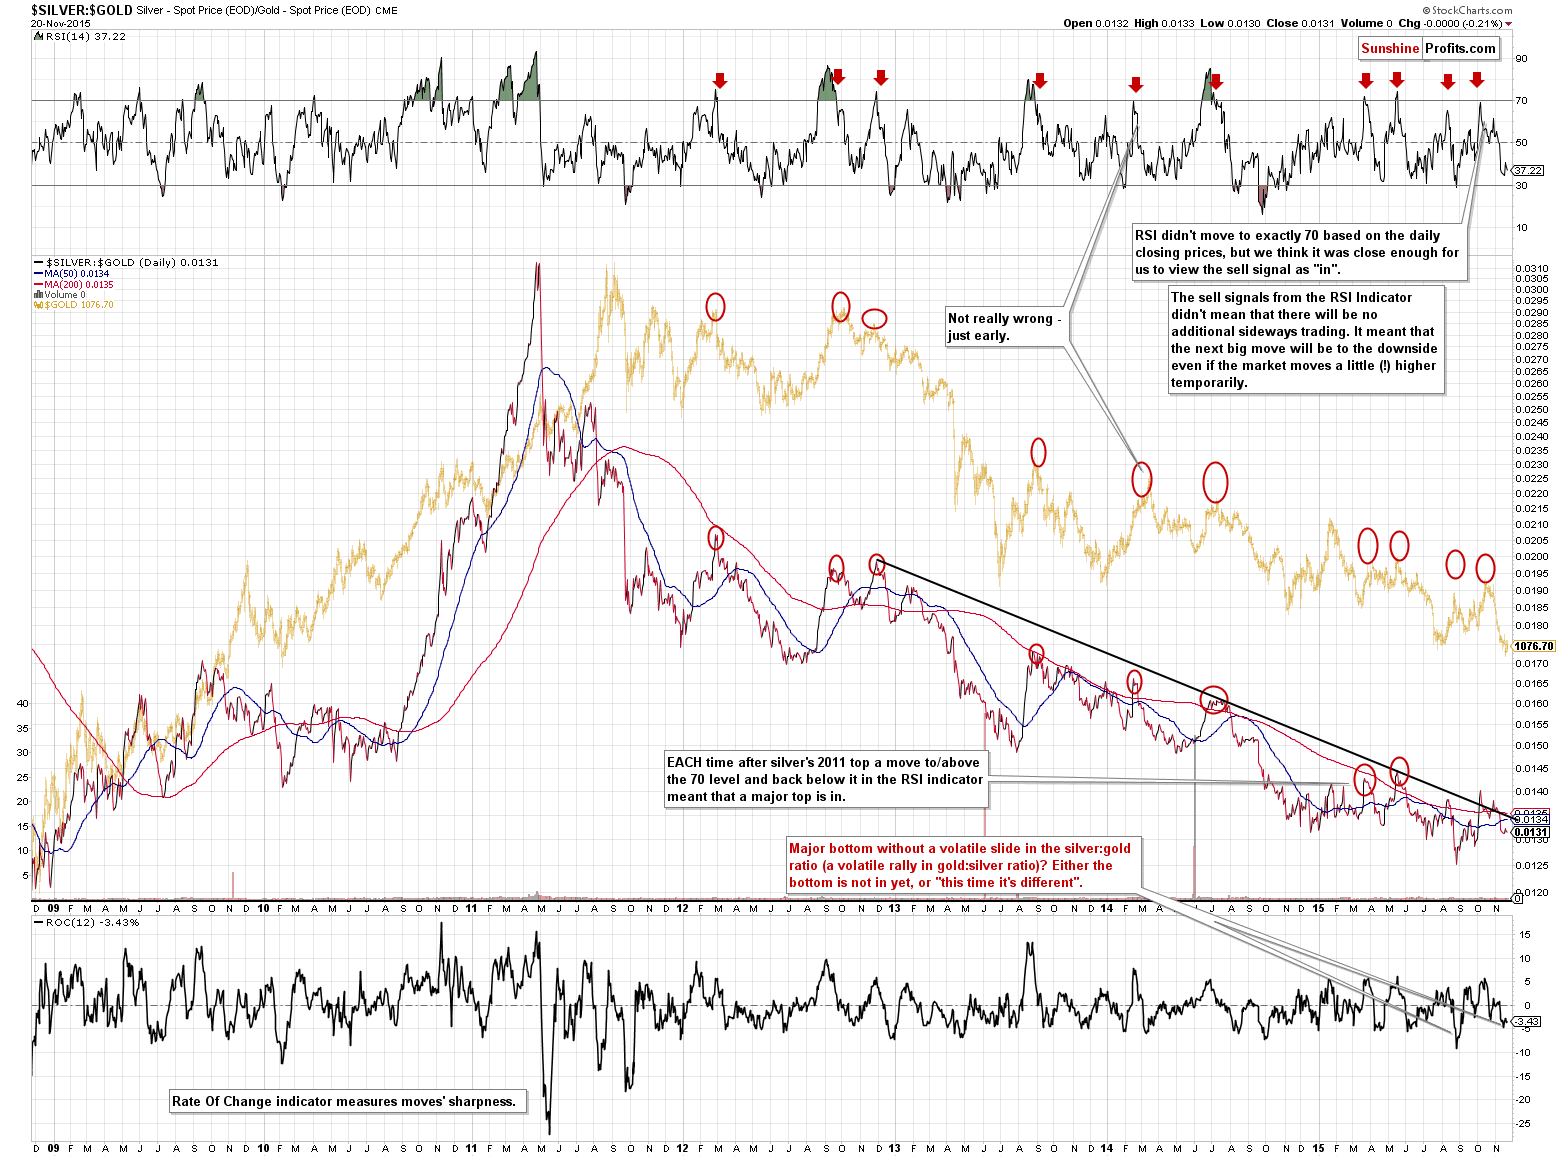Click the Chg -0.0000 (-0.21%) value
This screenshot has width=1565, height=1157.
1450,23
